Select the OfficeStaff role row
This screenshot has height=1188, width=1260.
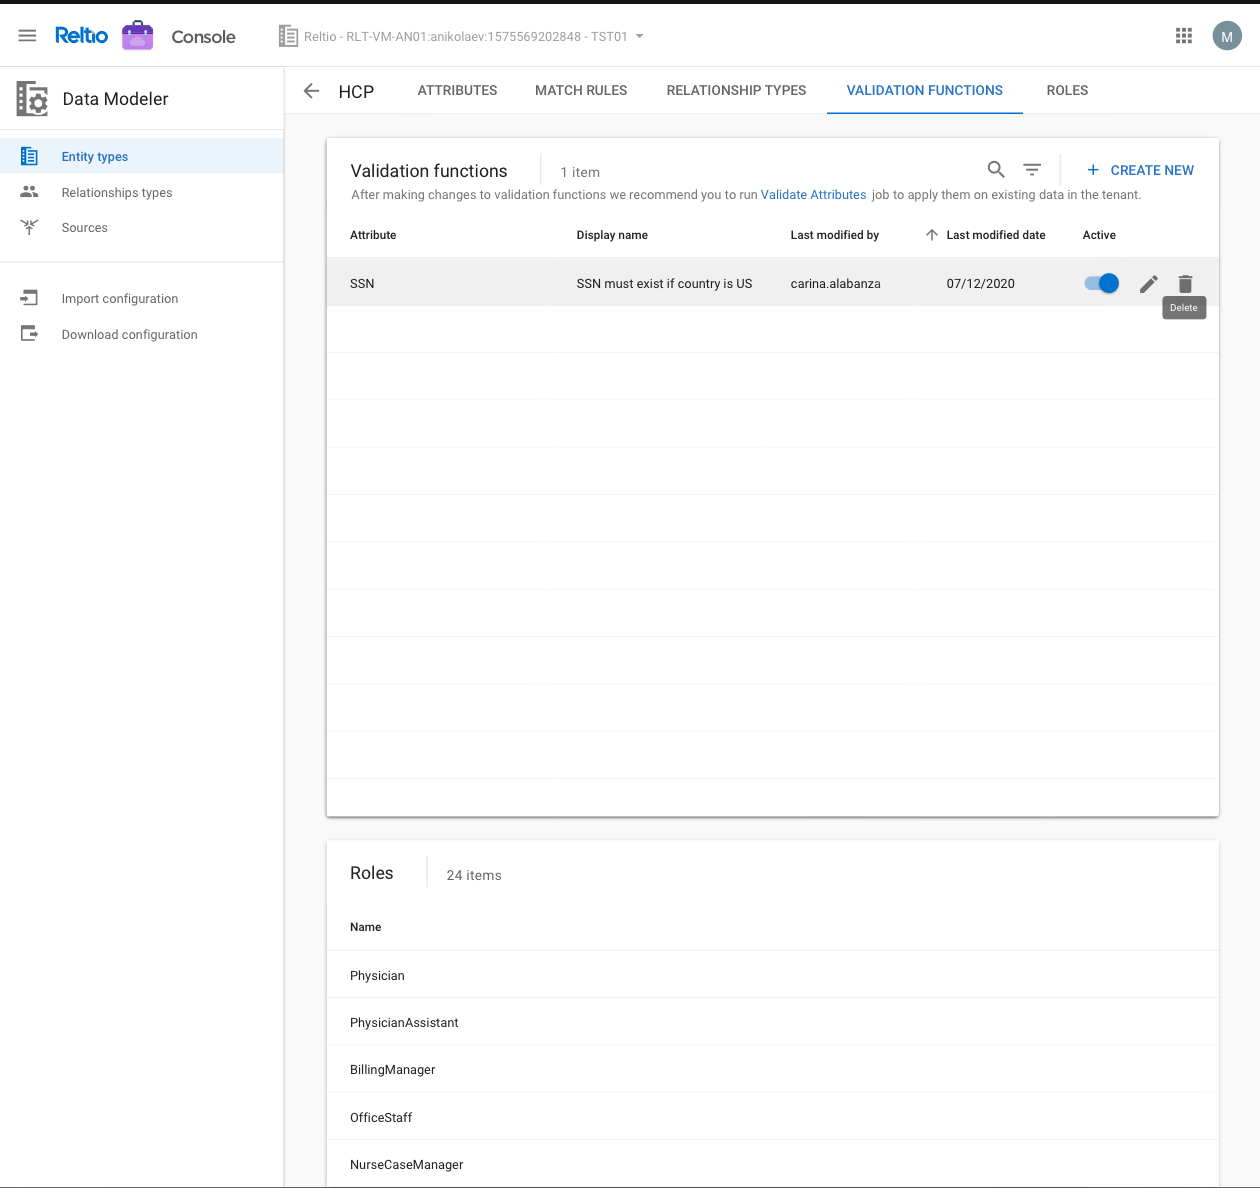pos(773,1117)
